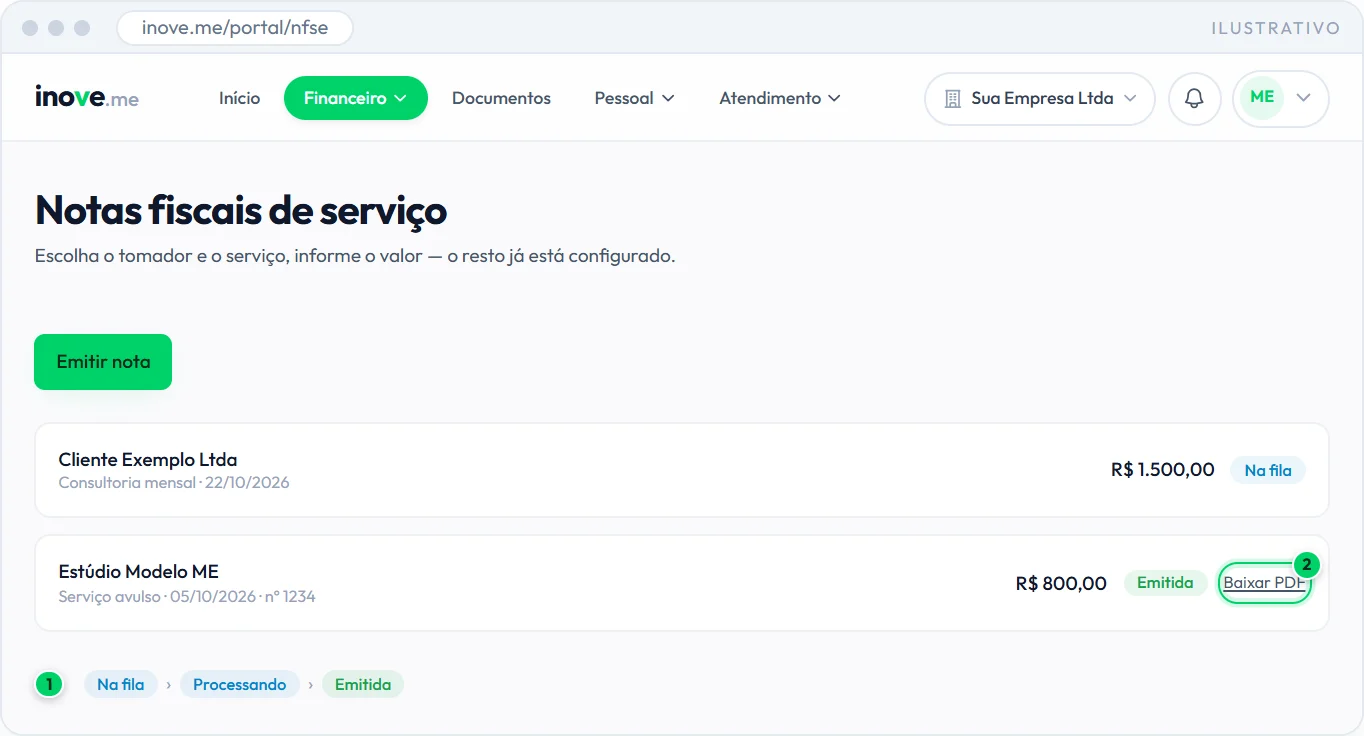Download the PDF for Estúdio Modelo ME
Screen dimensions: 1364x736
[1264, 583]
